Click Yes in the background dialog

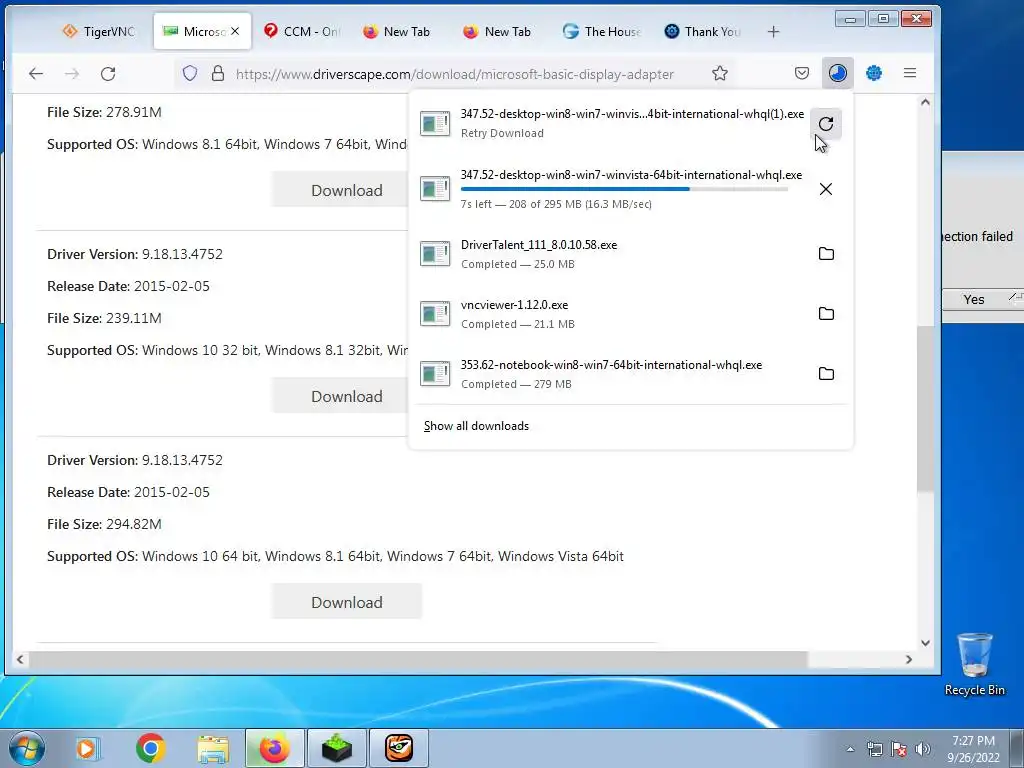tap(974, 299)
